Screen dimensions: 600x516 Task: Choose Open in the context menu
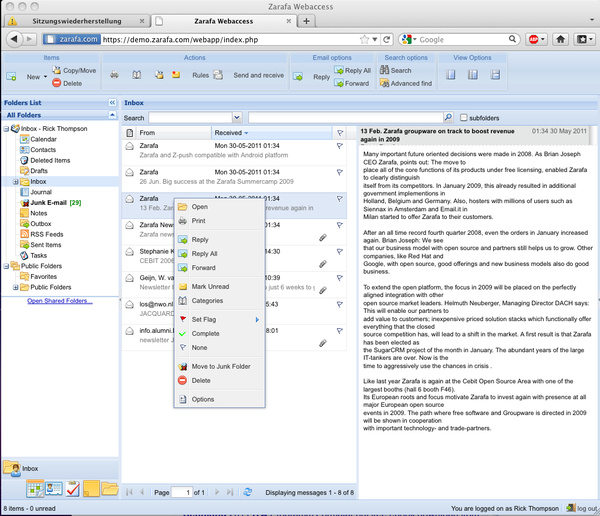click(219, 207)
